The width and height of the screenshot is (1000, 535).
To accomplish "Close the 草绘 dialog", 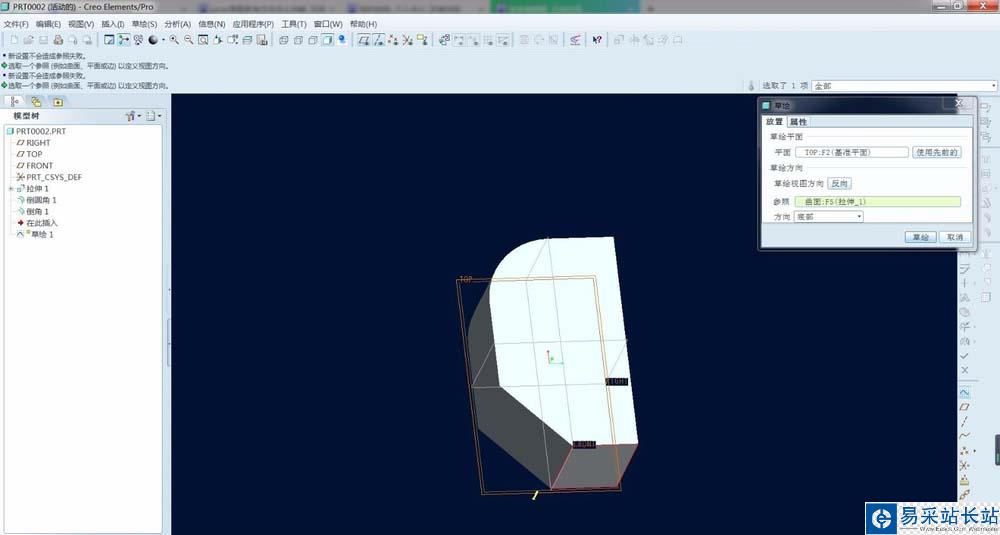I will [x=959, y=103].
